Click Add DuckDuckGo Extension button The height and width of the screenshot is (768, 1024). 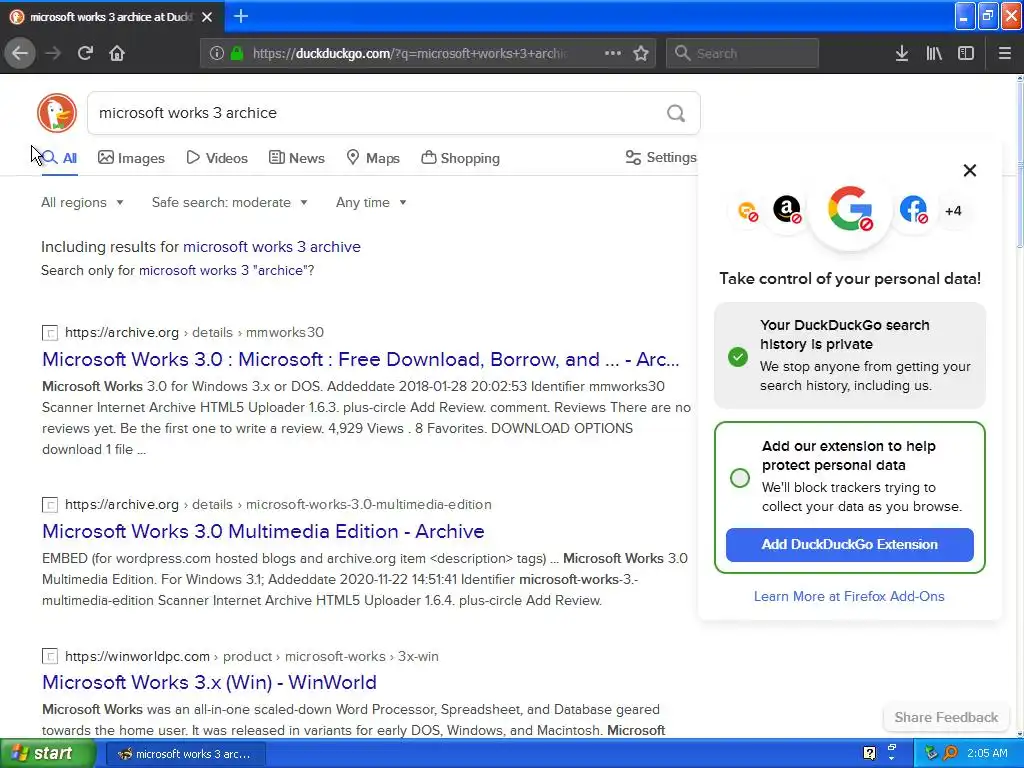point(850,545)
